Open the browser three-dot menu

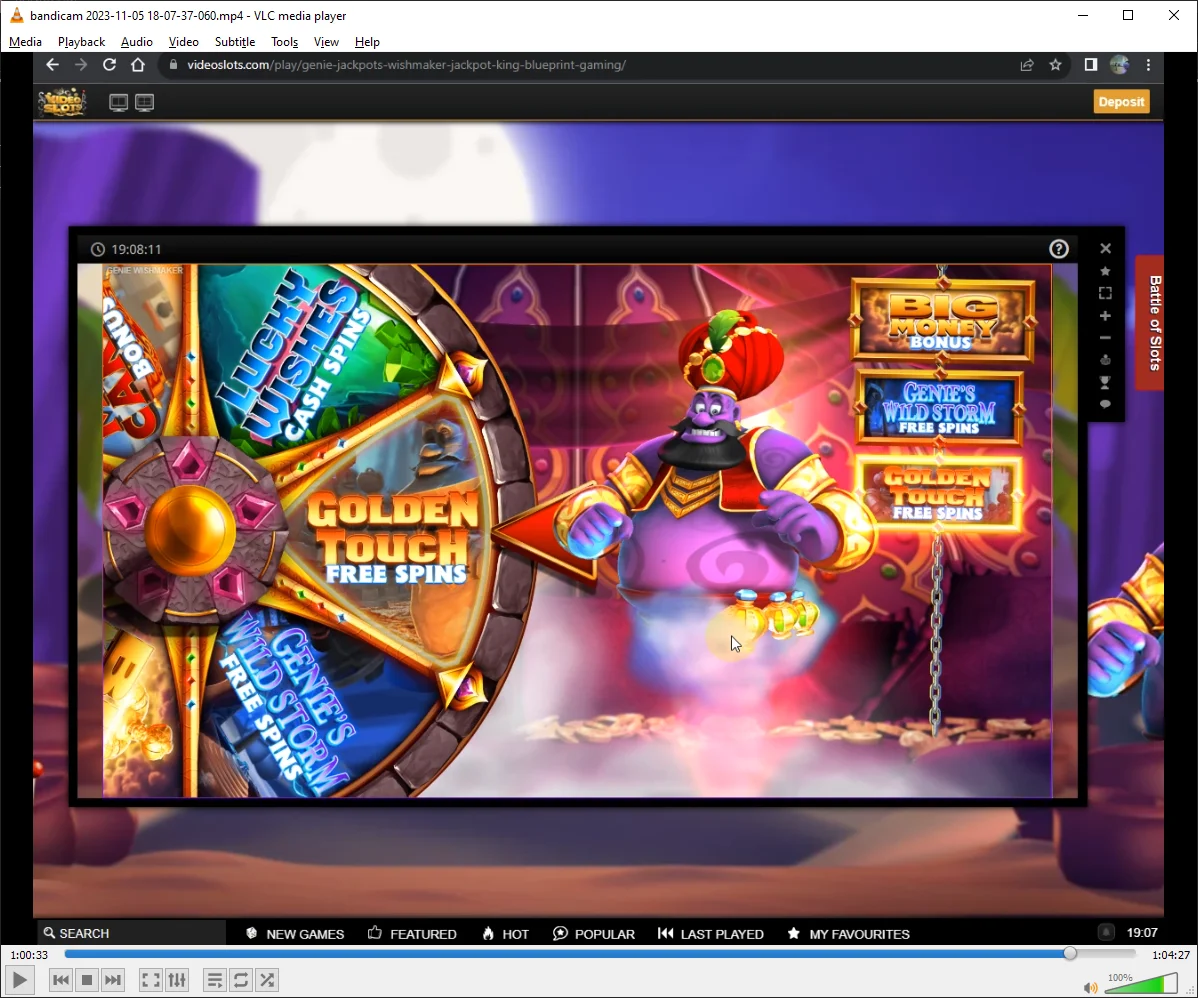(1148, 65)
